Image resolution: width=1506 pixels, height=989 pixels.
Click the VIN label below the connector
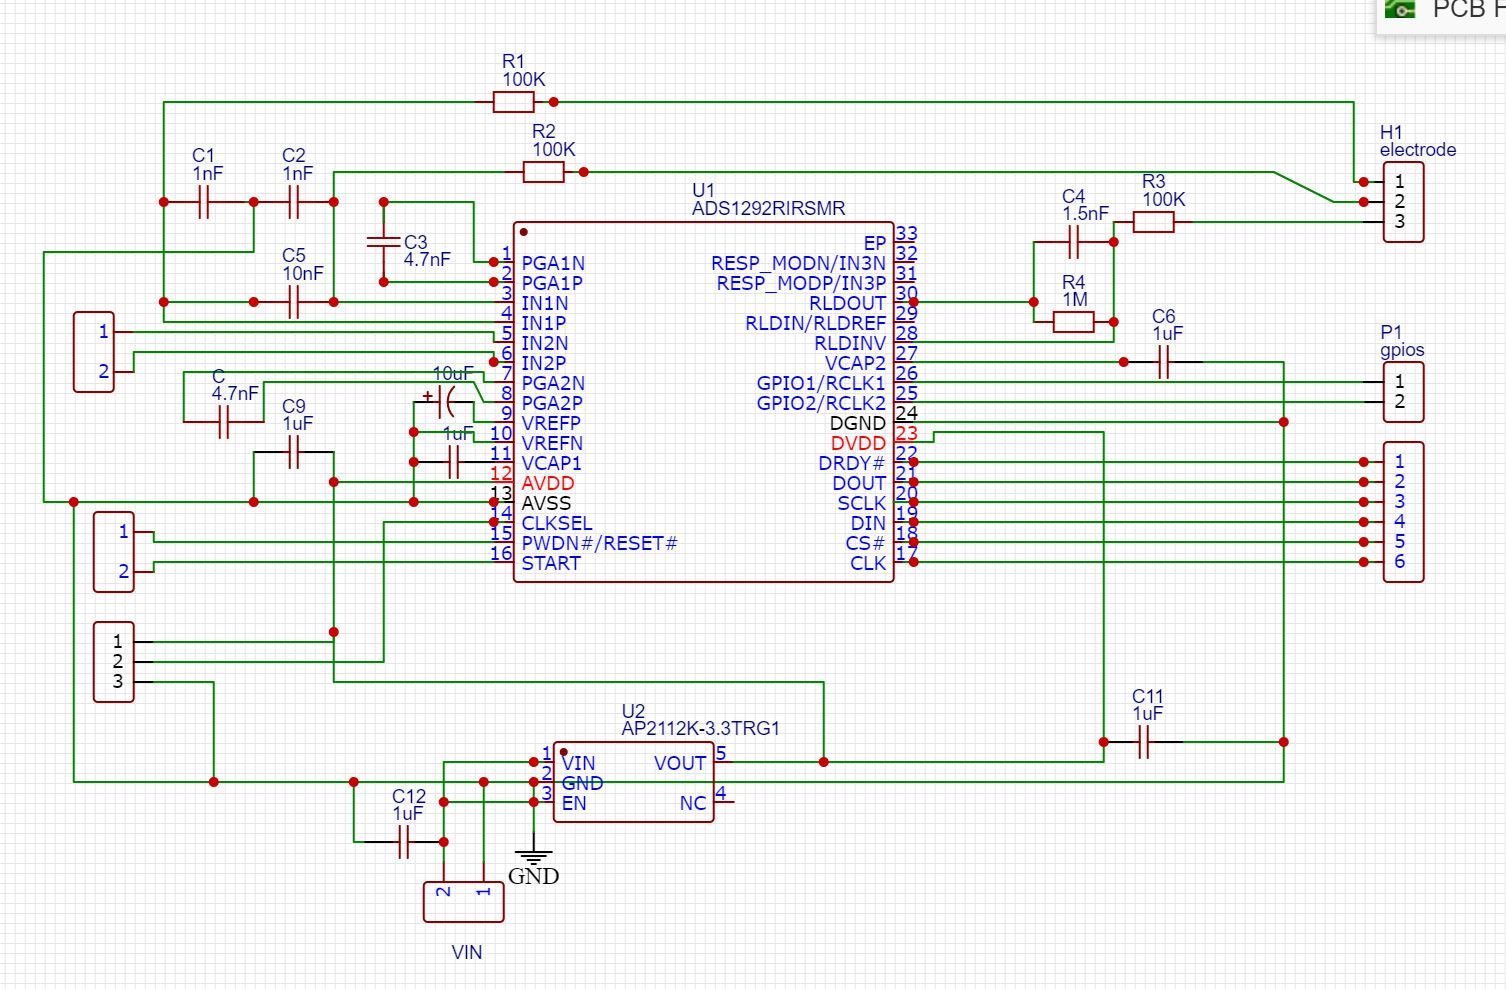(x=467, y=952)
